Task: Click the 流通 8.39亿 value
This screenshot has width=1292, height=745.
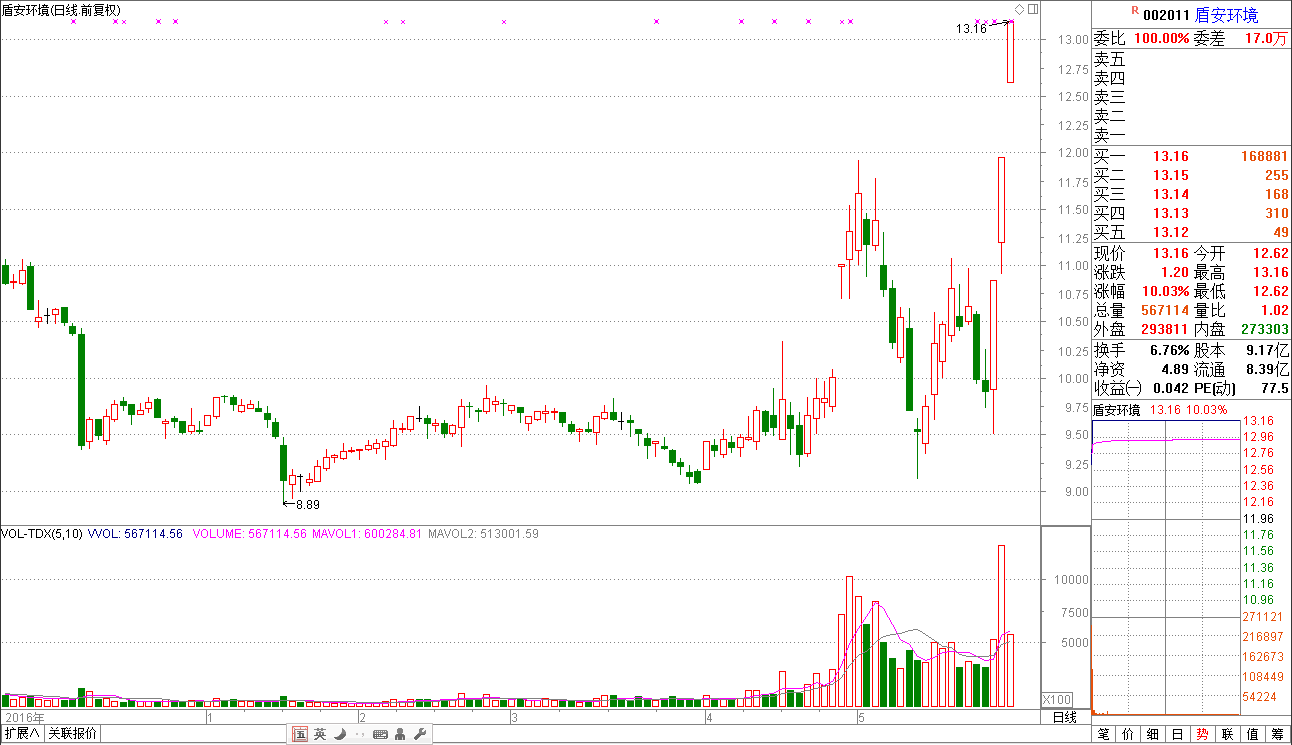Action: point(1268,370)
